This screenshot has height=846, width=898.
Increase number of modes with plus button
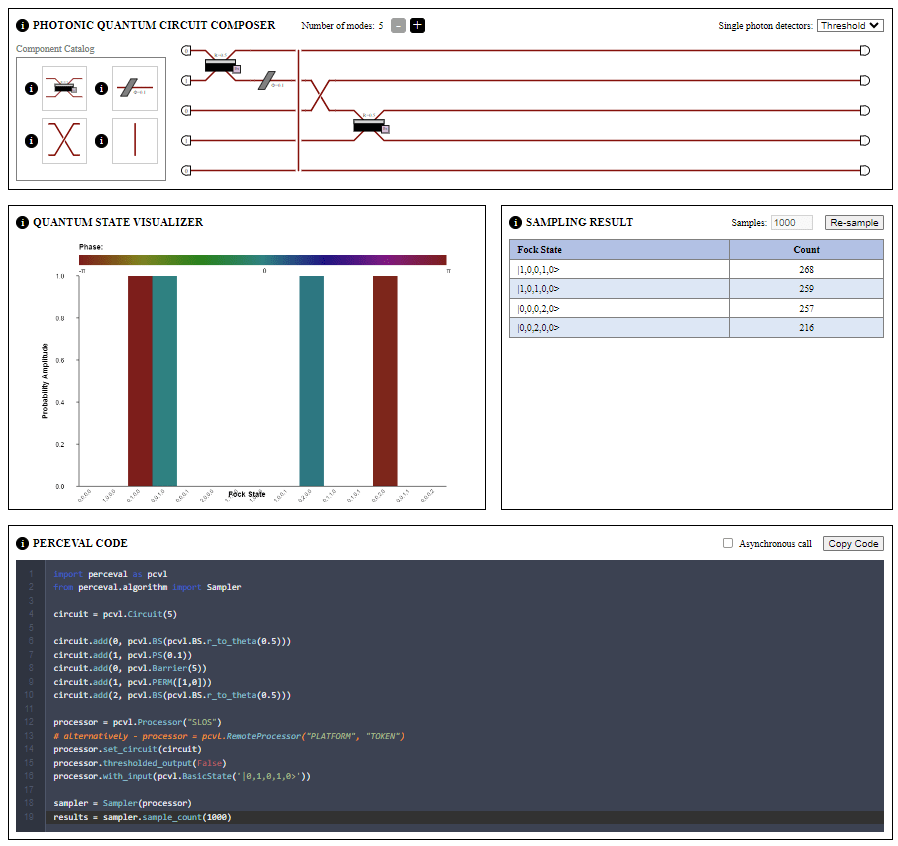(417, 26)
